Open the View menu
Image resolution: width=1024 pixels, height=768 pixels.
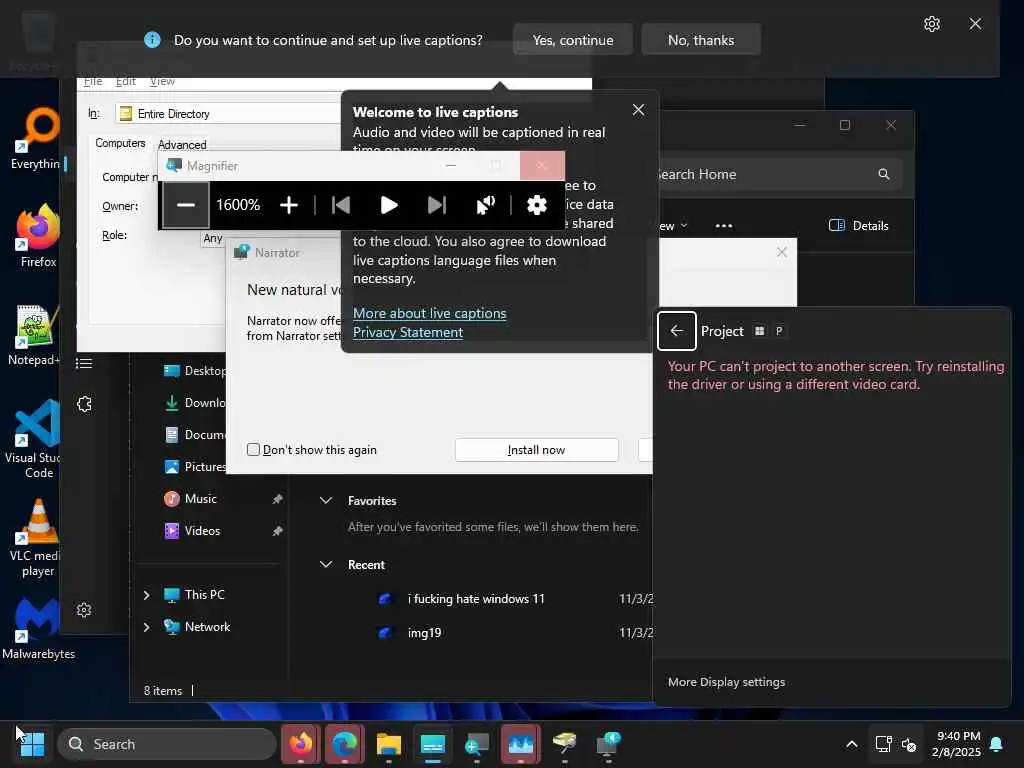click(x=162, y=81)
